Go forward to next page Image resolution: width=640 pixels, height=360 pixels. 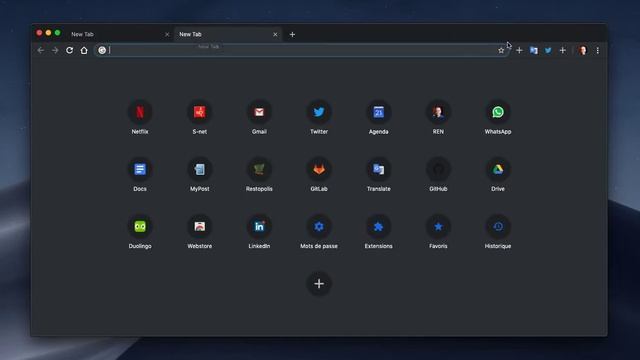(x=55, y=50)
